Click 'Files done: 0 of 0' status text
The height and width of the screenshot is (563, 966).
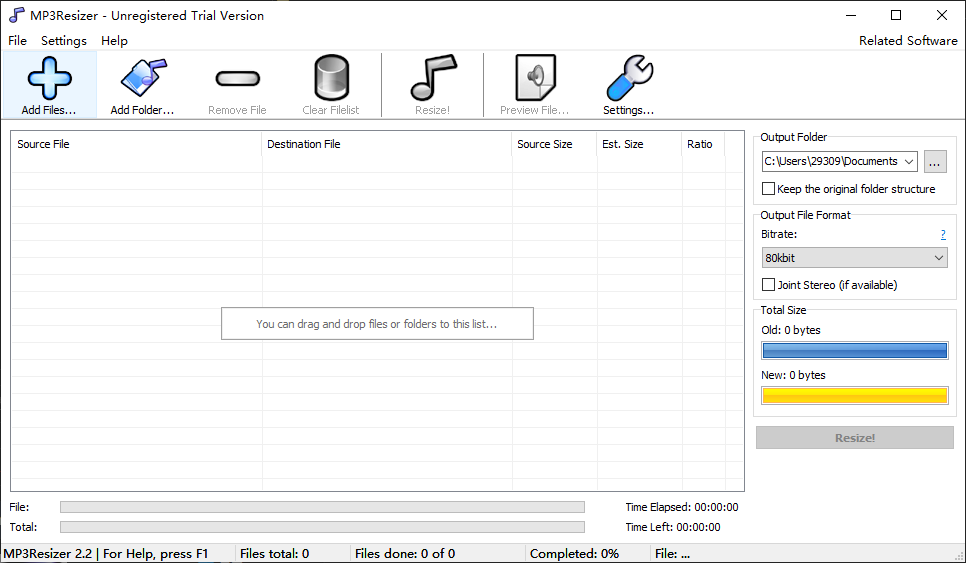tap(405, 554)
